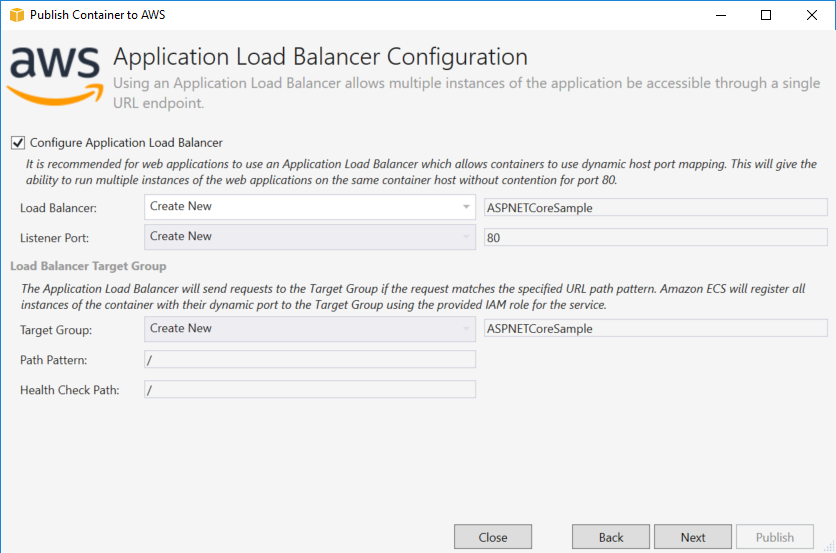Click the Application Load Balancer Configuration heading
Image resolution: width=836 pixels, height=553 pixels.
[320, 57]
